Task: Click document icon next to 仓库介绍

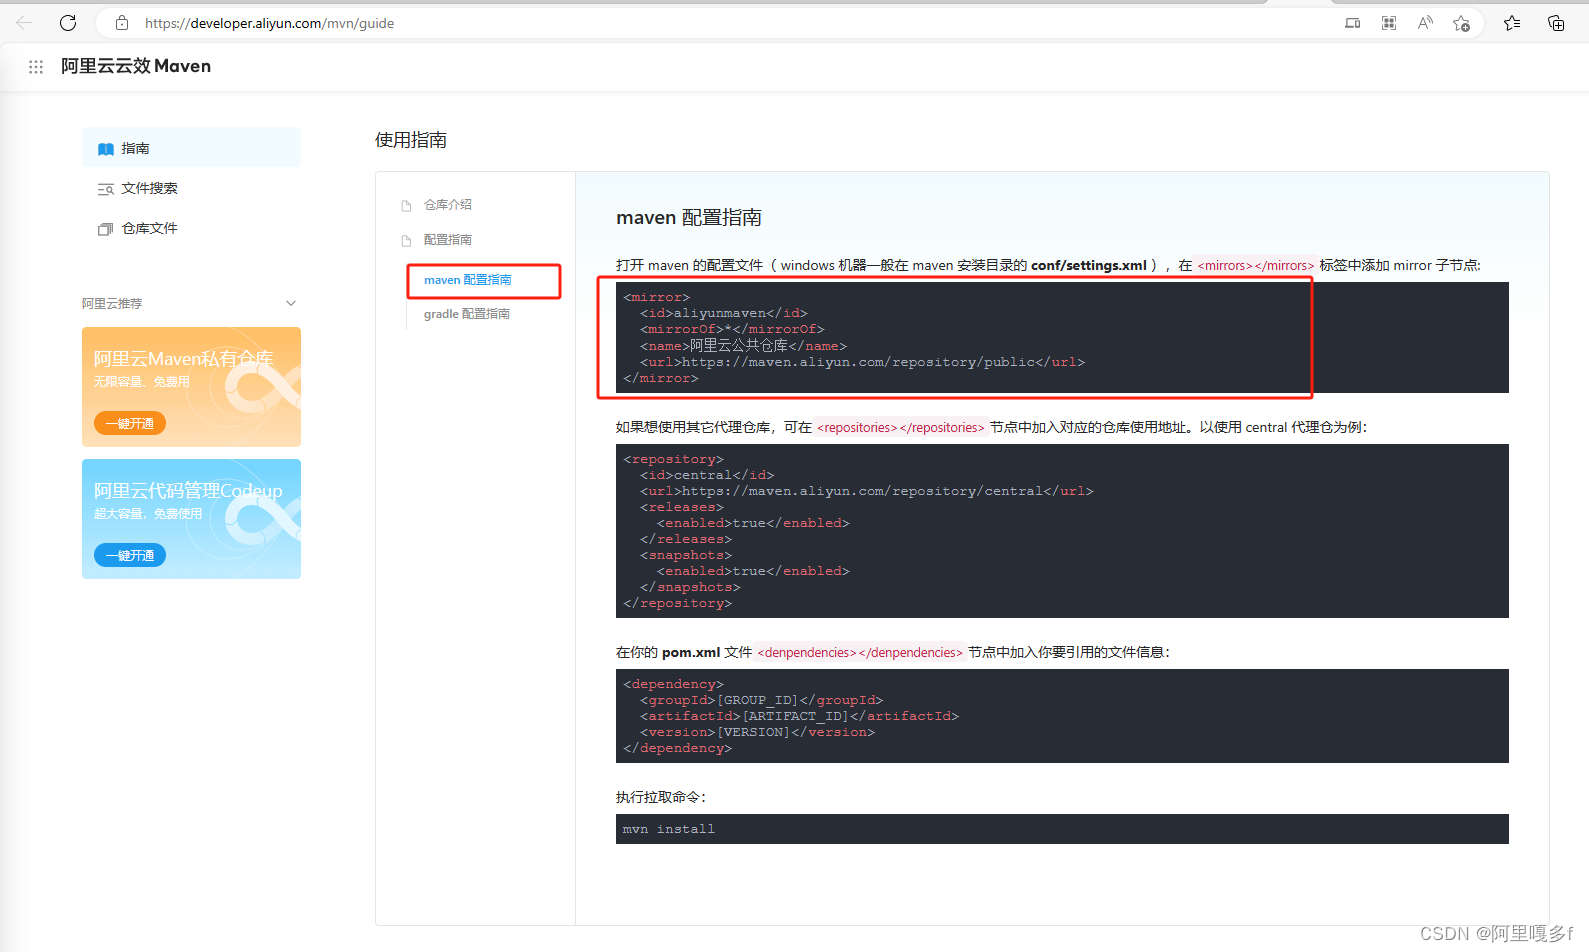Action: point(406,206)
